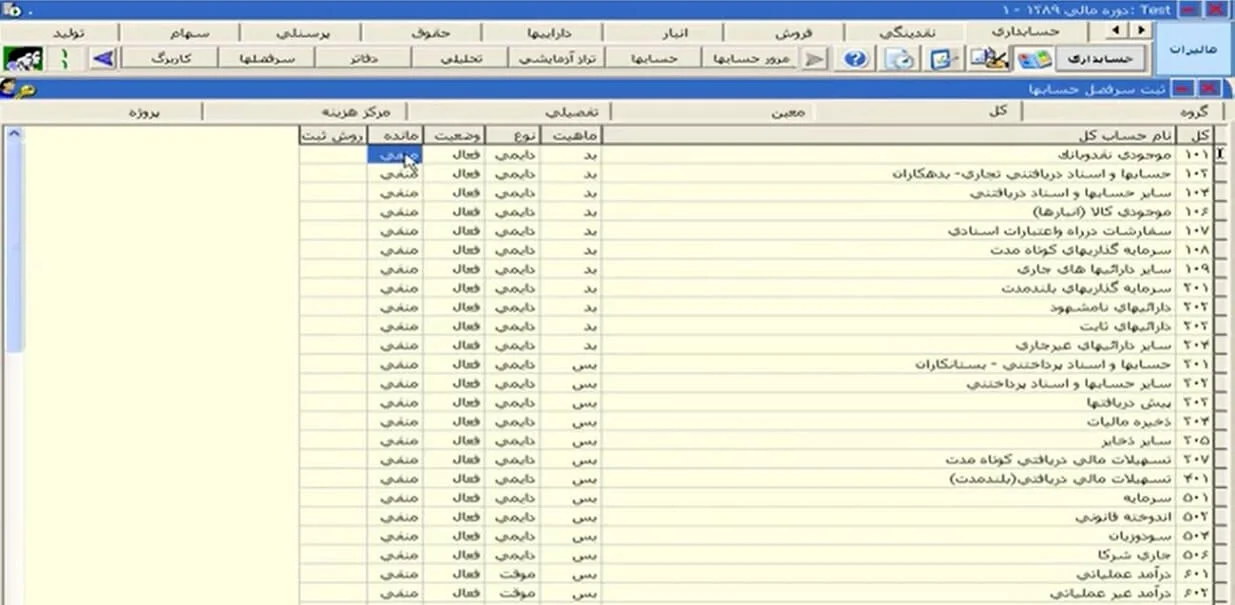Viewport: 1235px width, 605px height.
Task: Switch to the پرسنلی module tab
Action: (301, 32)
